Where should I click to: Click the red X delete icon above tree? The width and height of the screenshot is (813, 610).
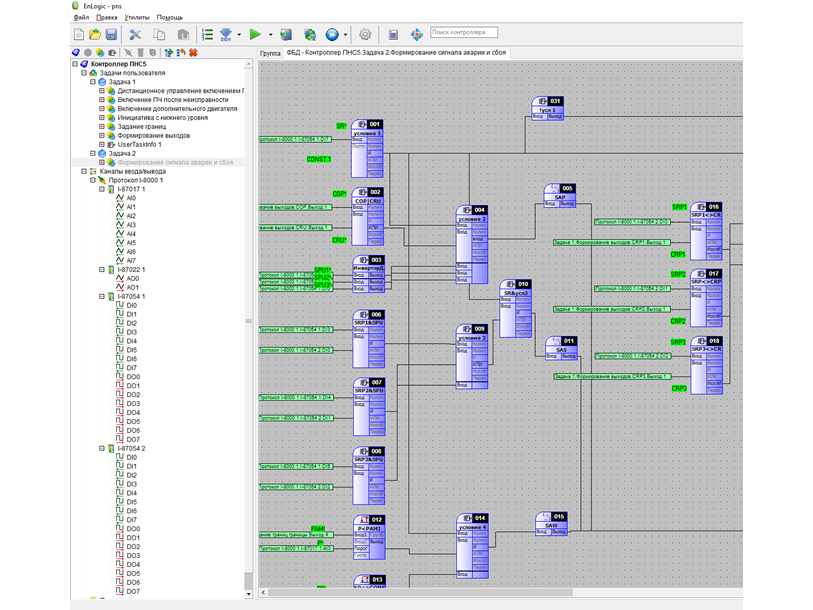[x=193, y=52]
